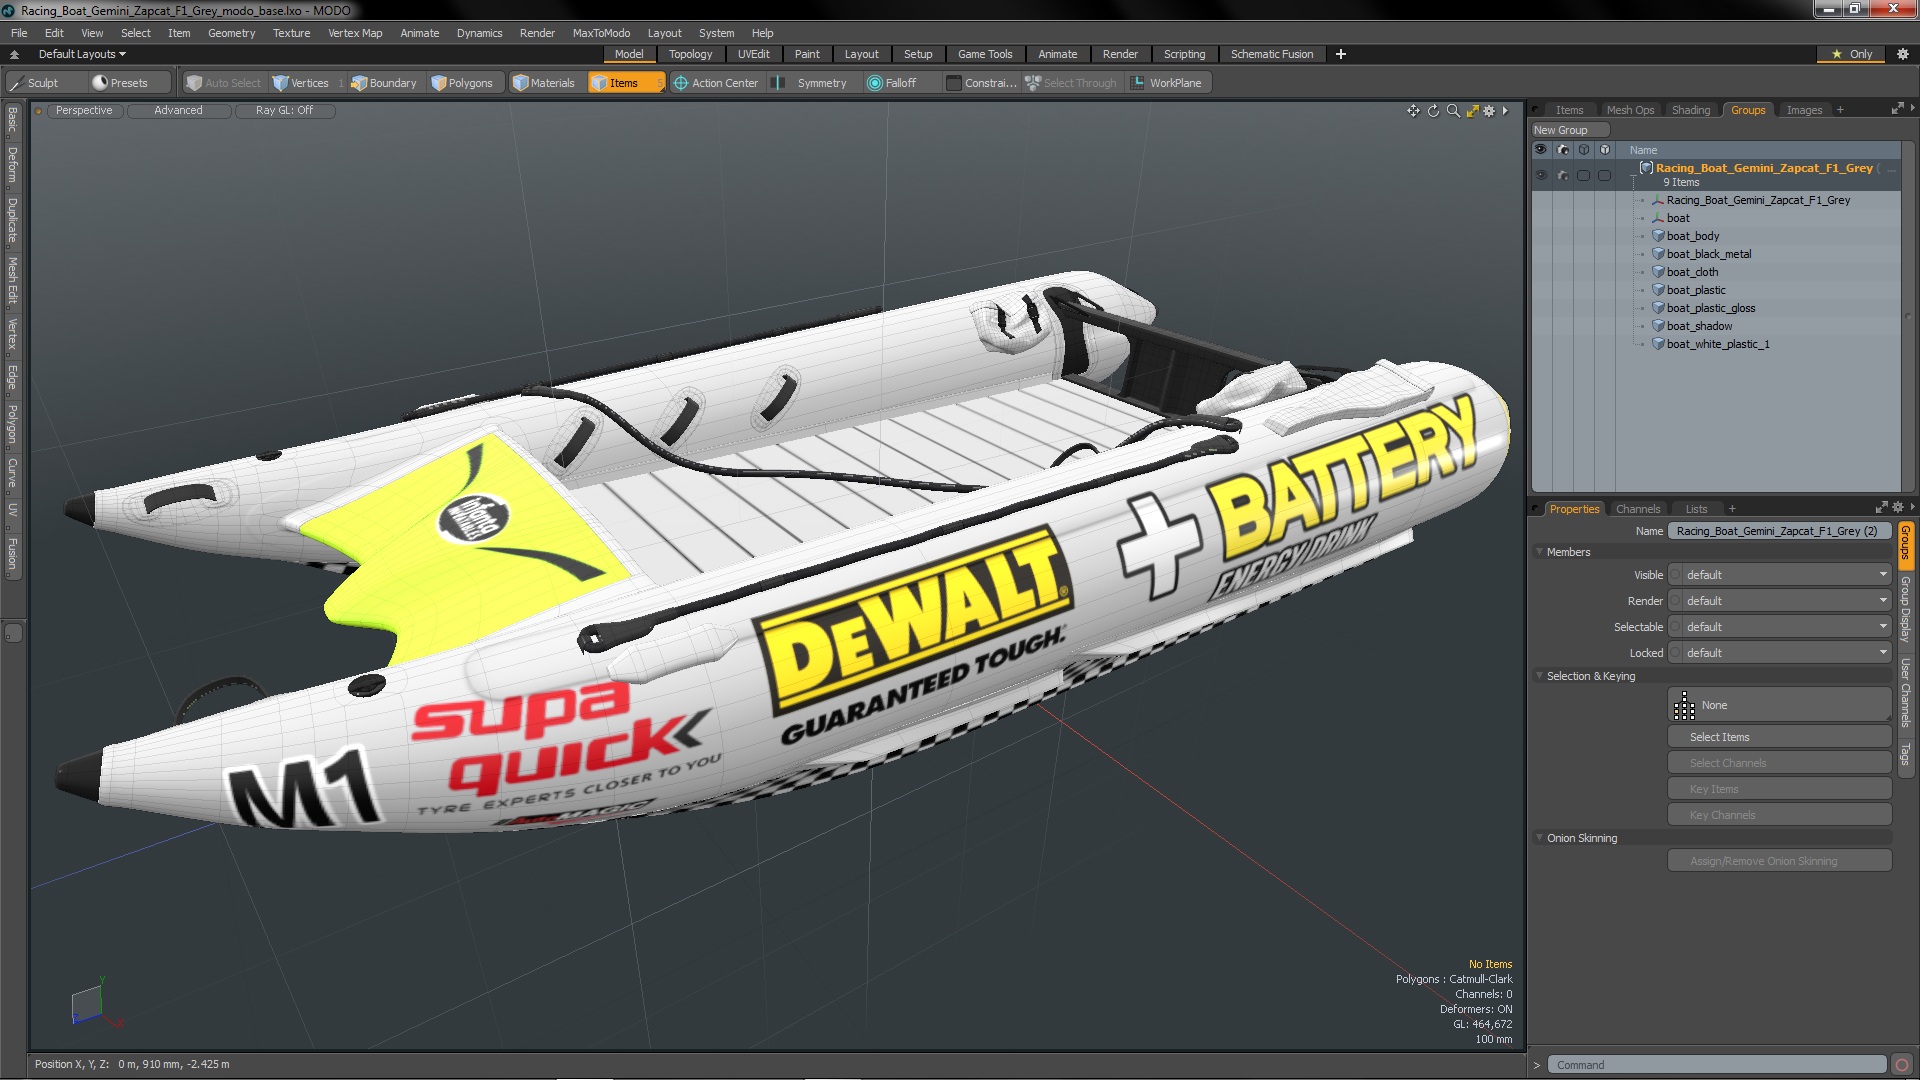Toggle visibility eye of Racing_Boat group
This screenshot has width=1920, height=1080.
pos(1541,175)
